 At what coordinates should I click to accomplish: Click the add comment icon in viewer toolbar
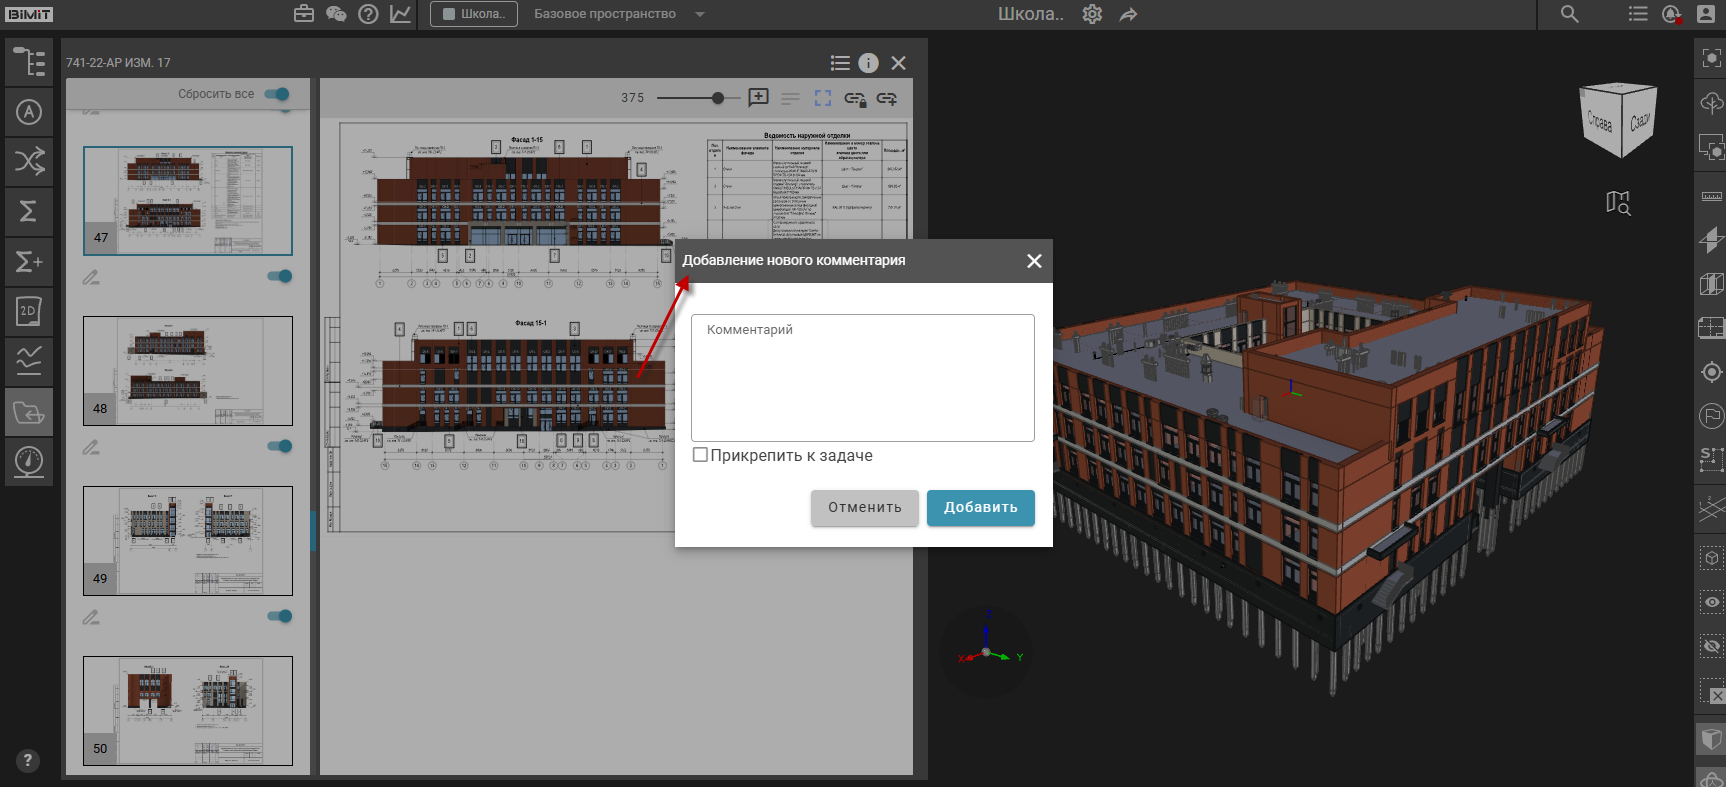759,98
